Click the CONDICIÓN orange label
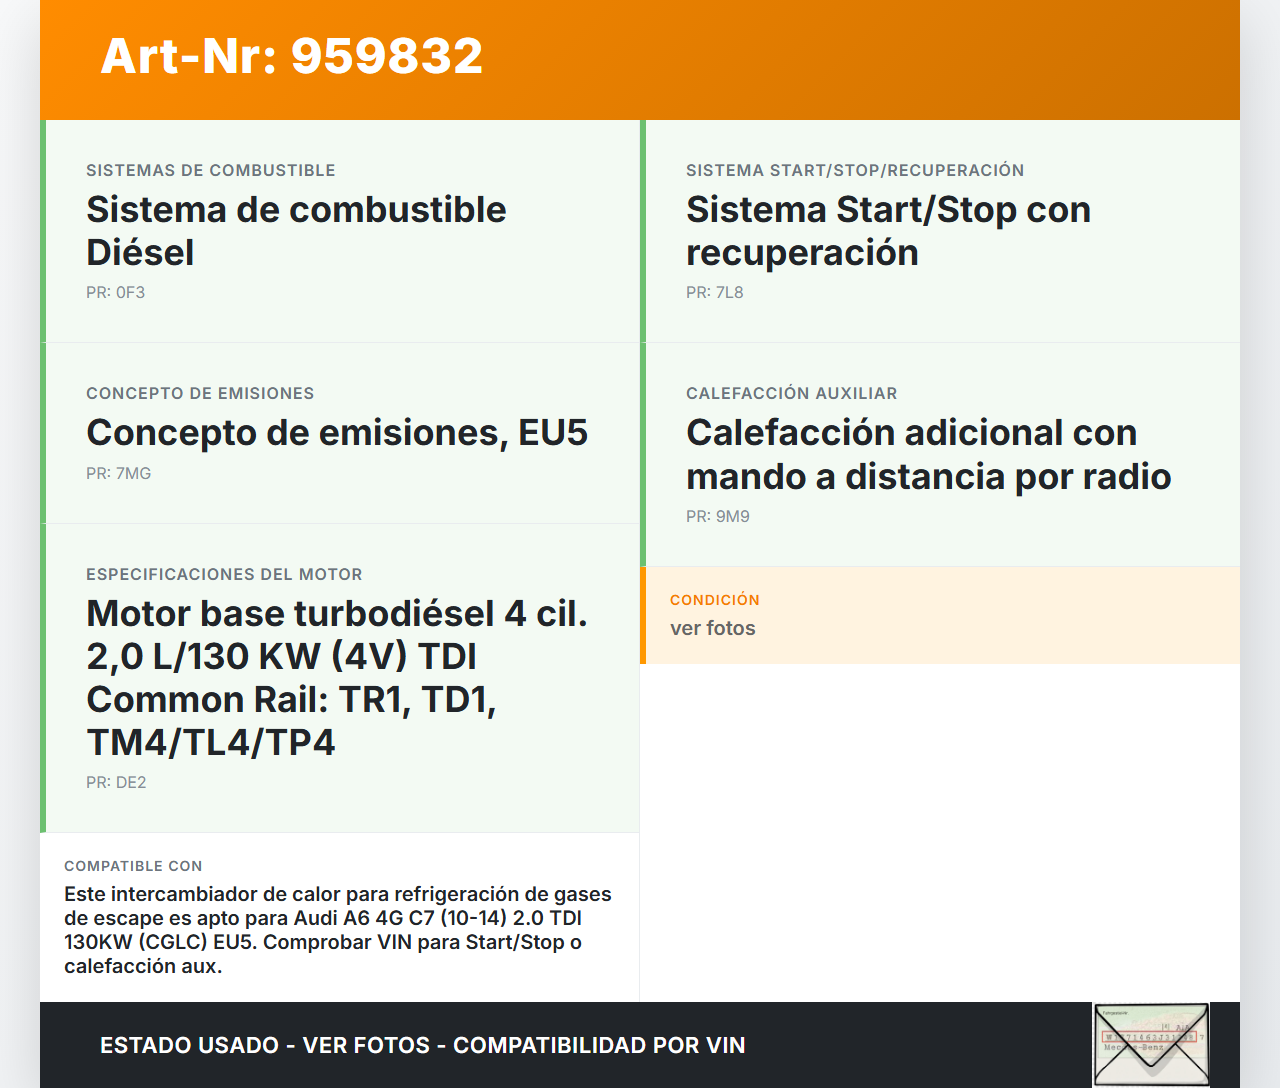The width and height of the screenshot is (1280, 1089). [714, 600]
